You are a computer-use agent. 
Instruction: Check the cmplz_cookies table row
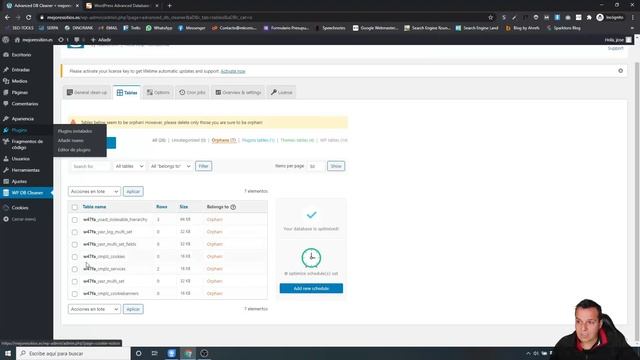tap(75, 257)
